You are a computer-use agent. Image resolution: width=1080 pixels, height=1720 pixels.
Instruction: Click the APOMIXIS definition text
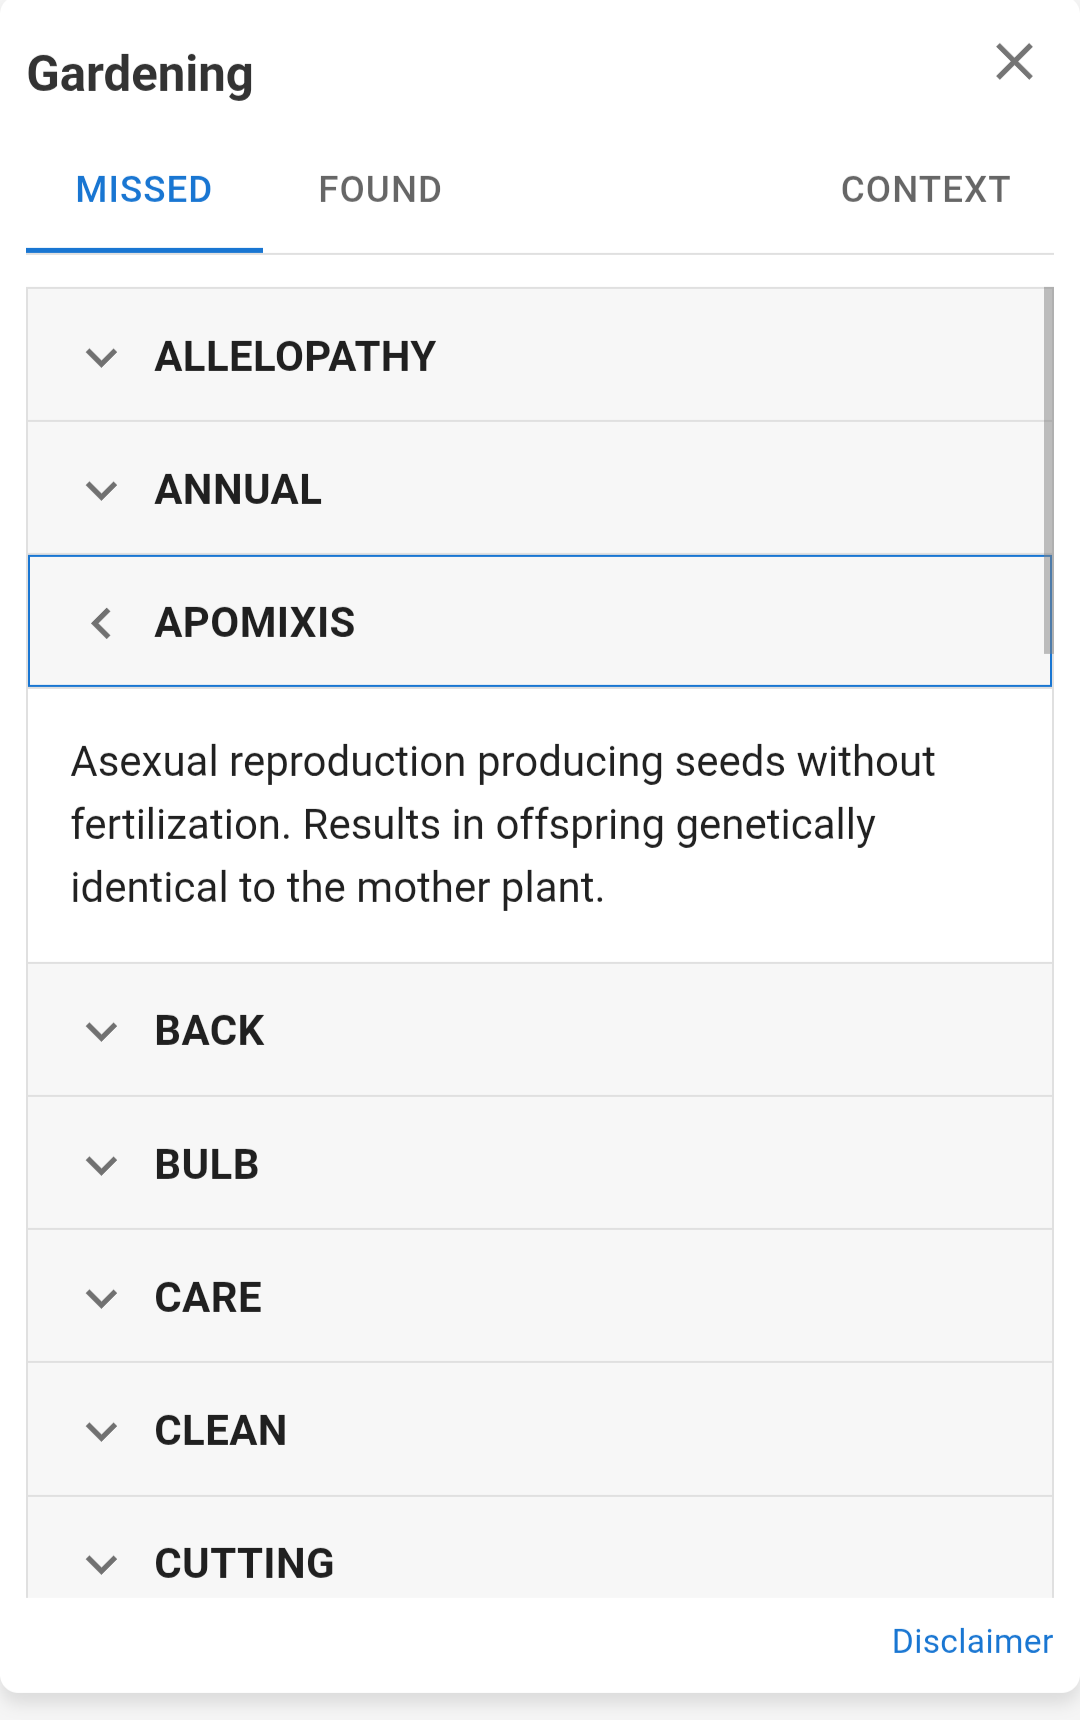(502, 825)
